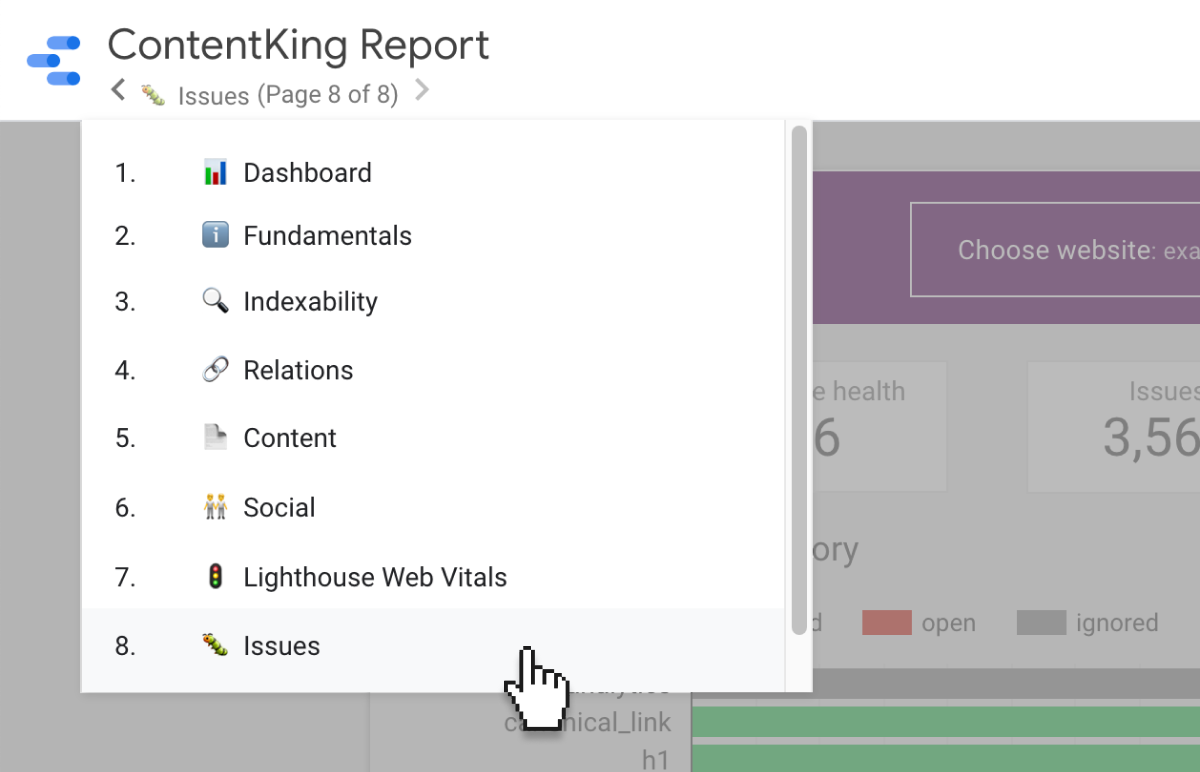Navigate to the Content page
This screenshot has height=772, width=1200.
click(433, 438)
